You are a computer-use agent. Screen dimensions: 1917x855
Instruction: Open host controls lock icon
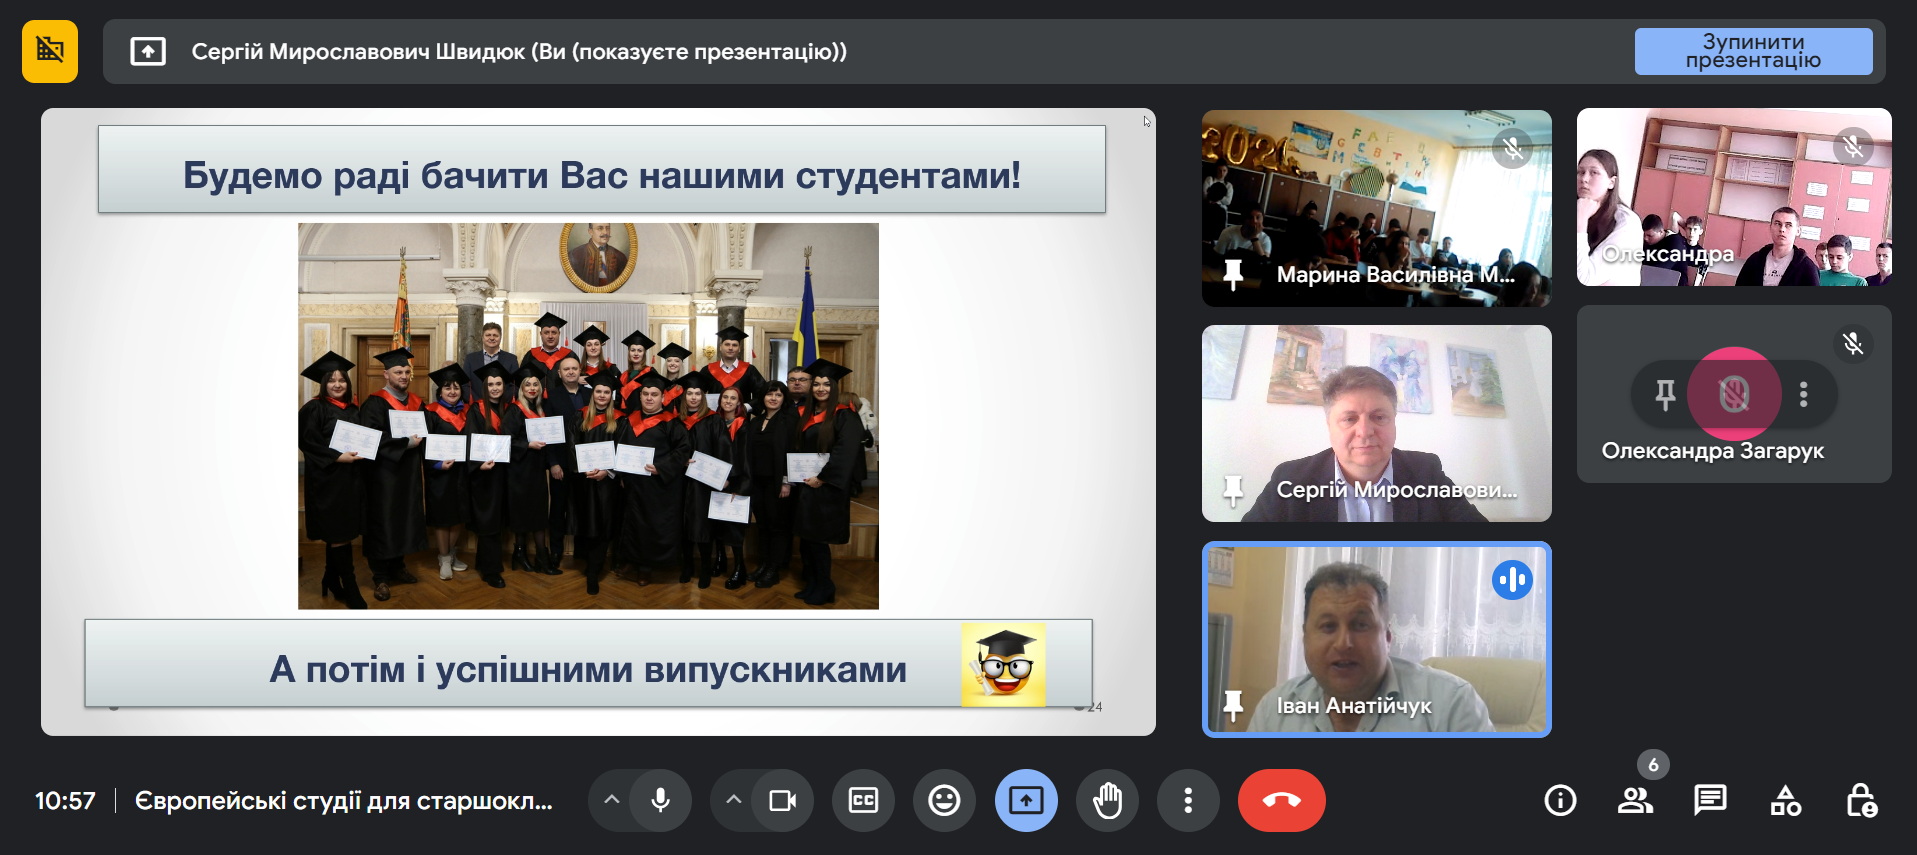[1861, 800]
